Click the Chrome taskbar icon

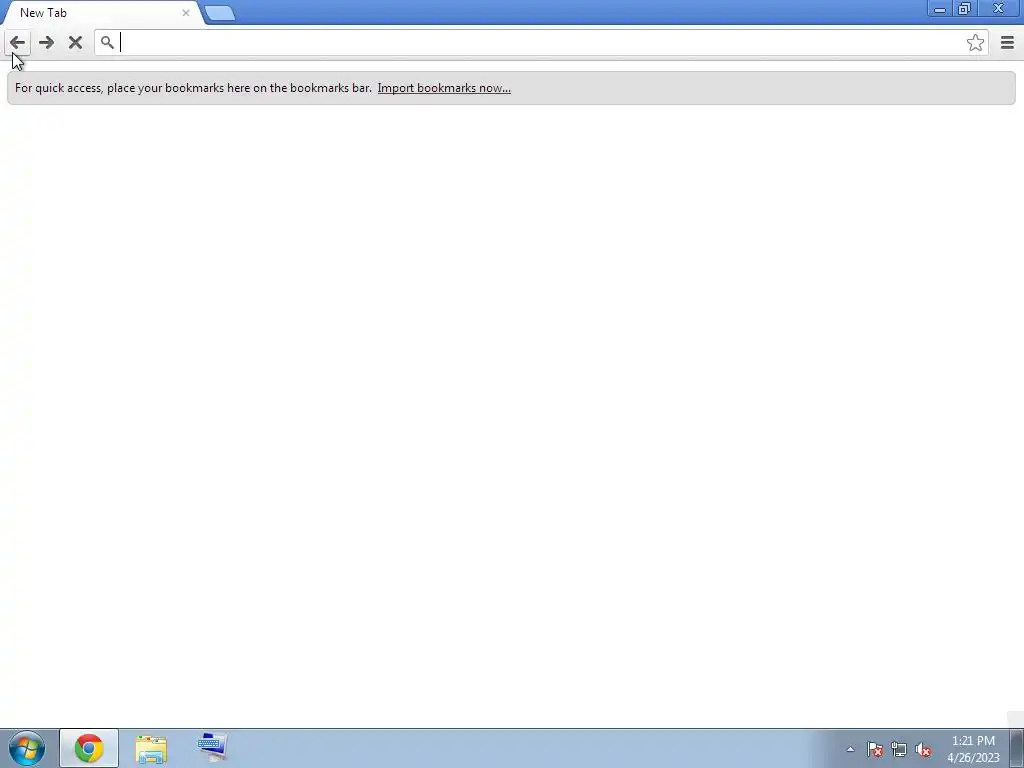[89, 748]
